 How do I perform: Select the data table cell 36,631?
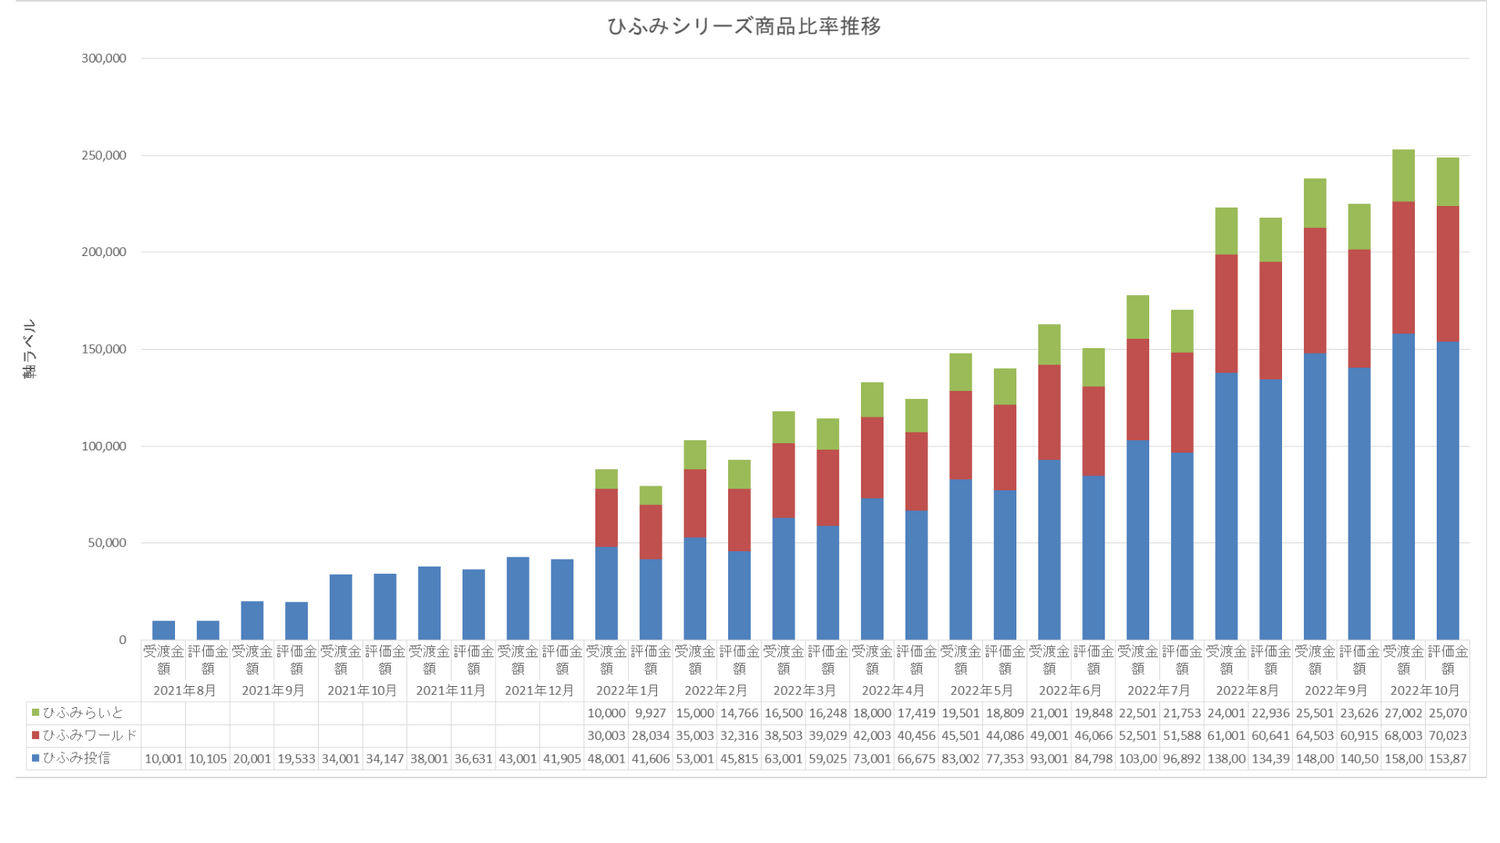pyautogui.click(x=473, y=759)
